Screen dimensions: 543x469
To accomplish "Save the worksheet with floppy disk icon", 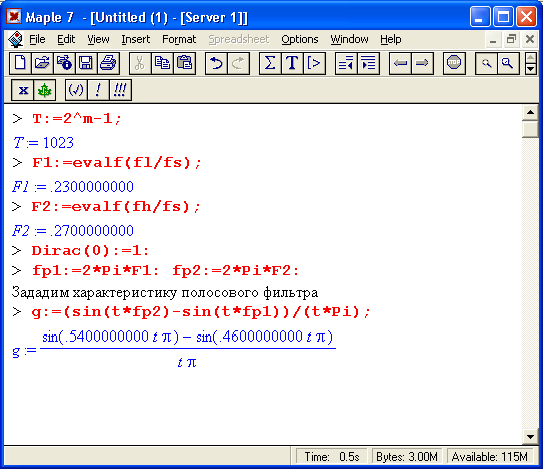I will click(x=86, y=63).
